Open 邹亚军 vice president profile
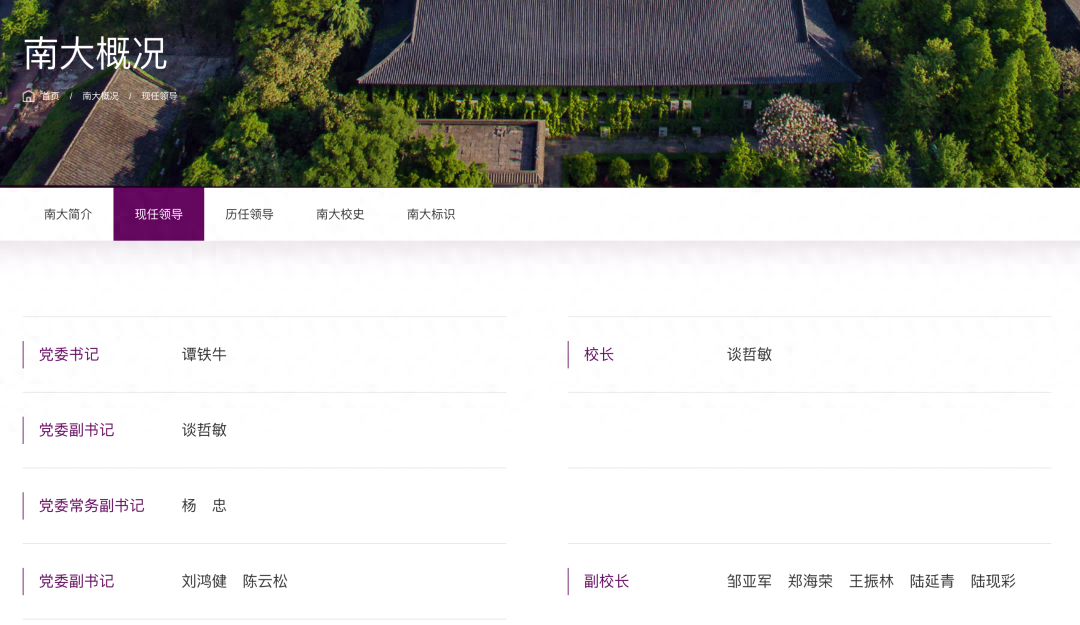1080x625 pixels. (x=749, y=582)
